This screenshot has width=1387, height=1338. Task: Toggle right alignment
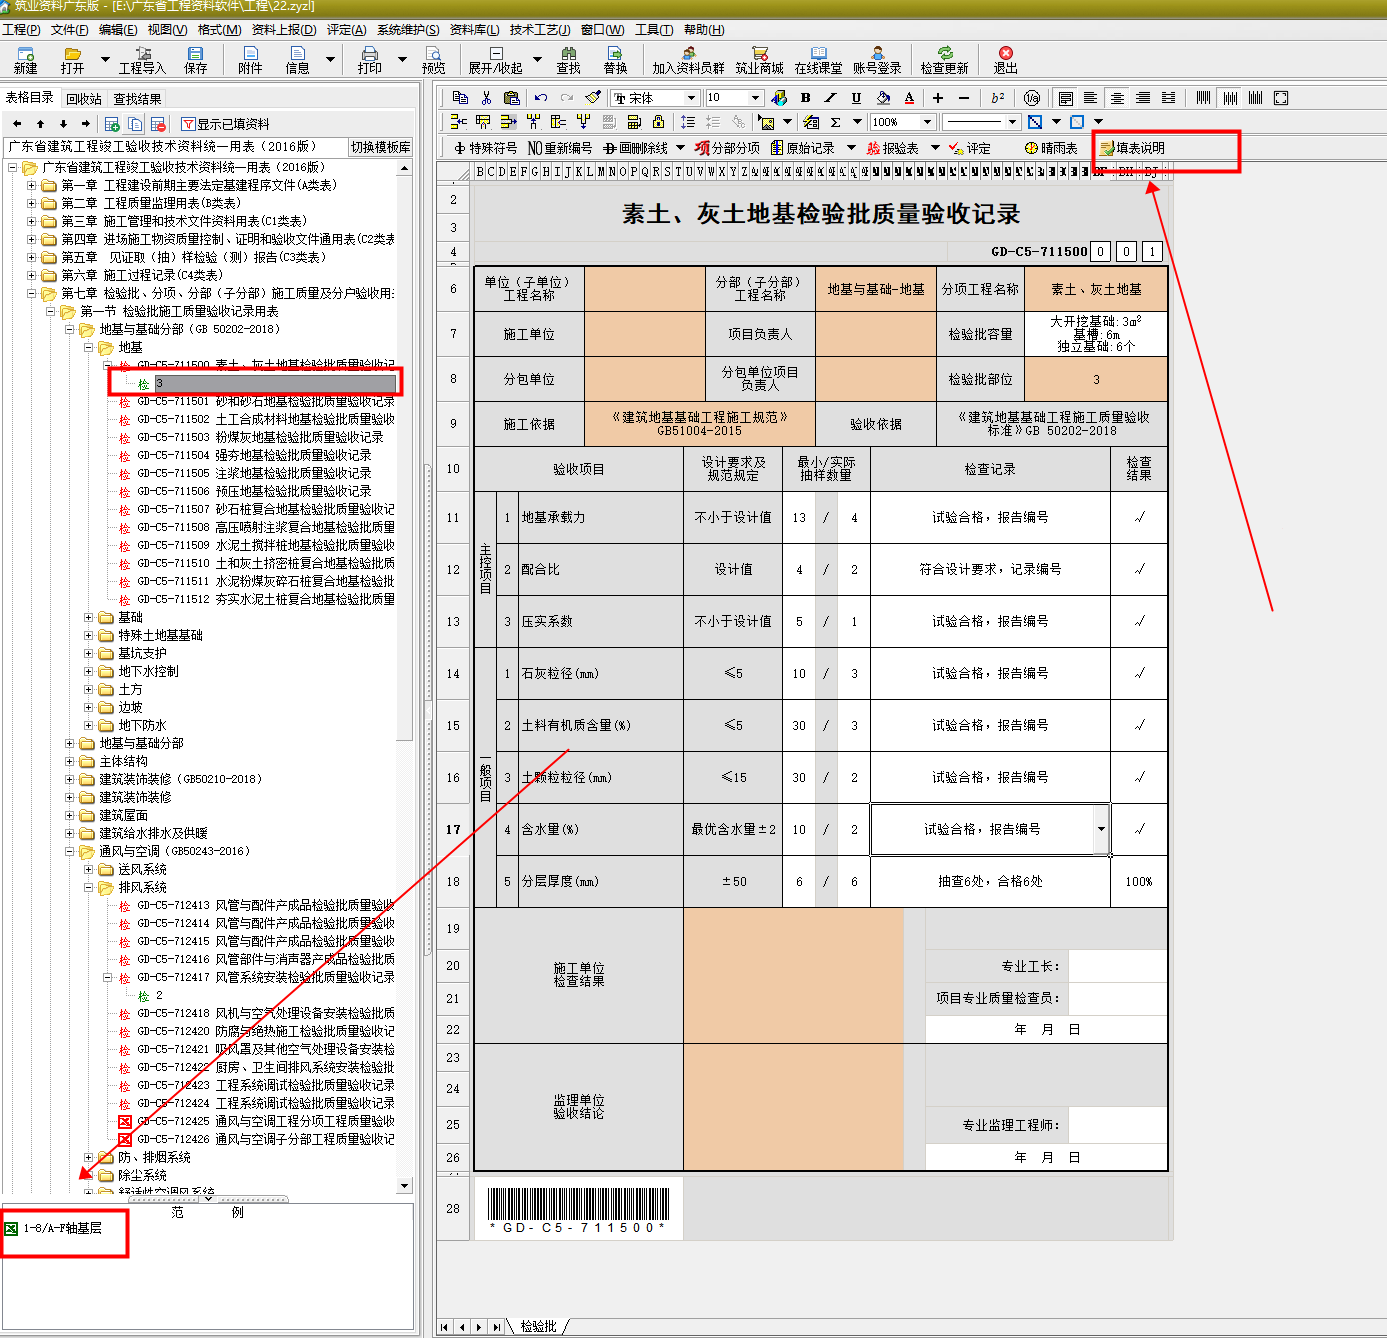point(1142,98)
